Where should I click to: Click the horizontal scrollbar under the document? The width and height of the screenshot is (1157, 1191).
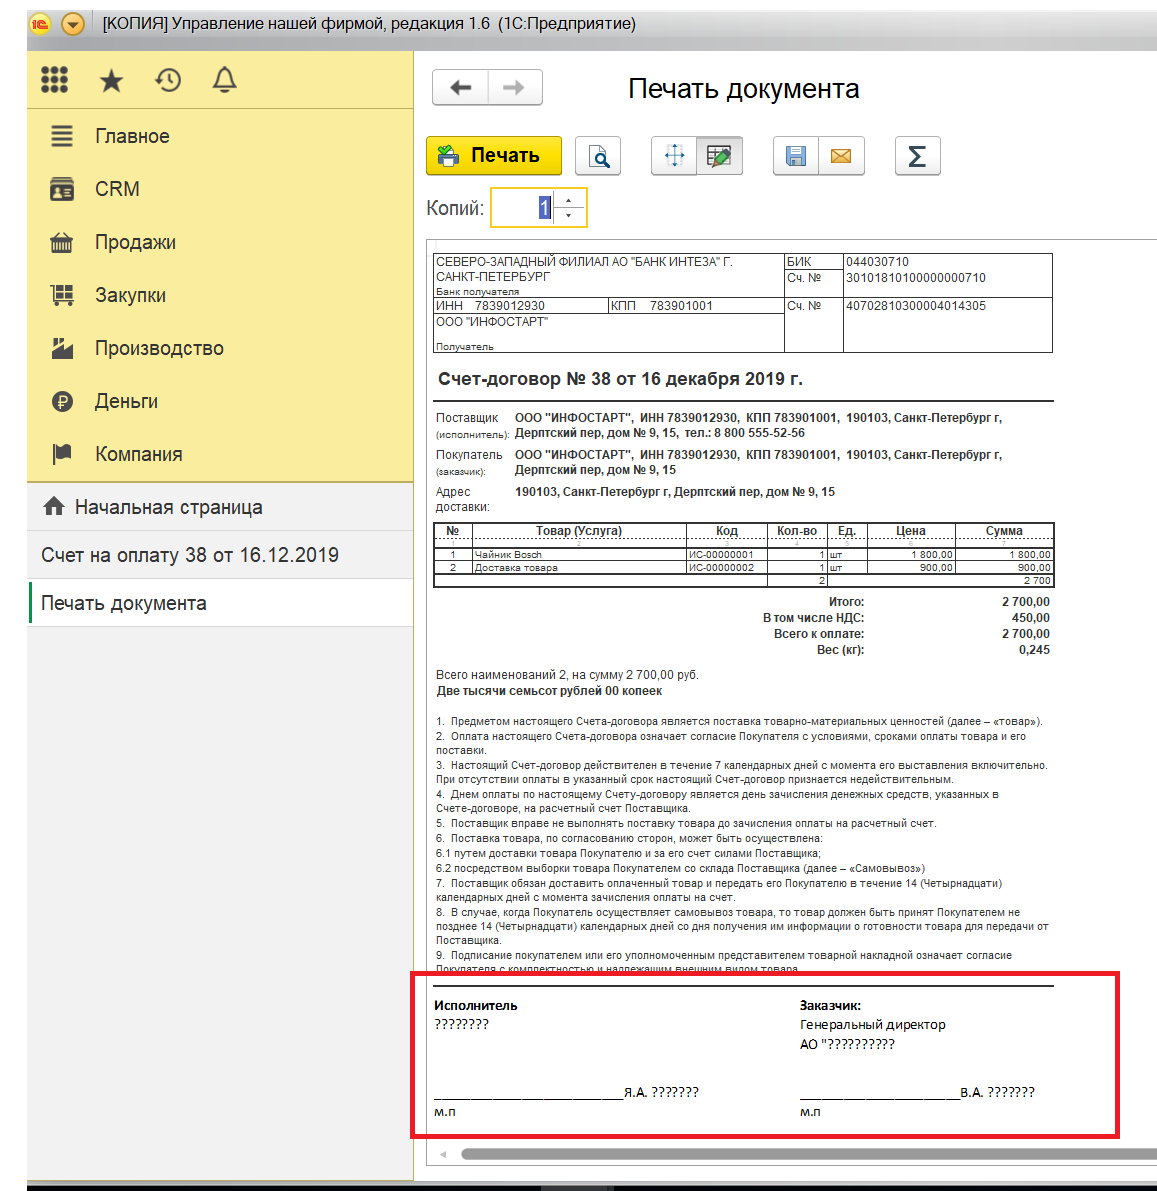point(808,1155)
